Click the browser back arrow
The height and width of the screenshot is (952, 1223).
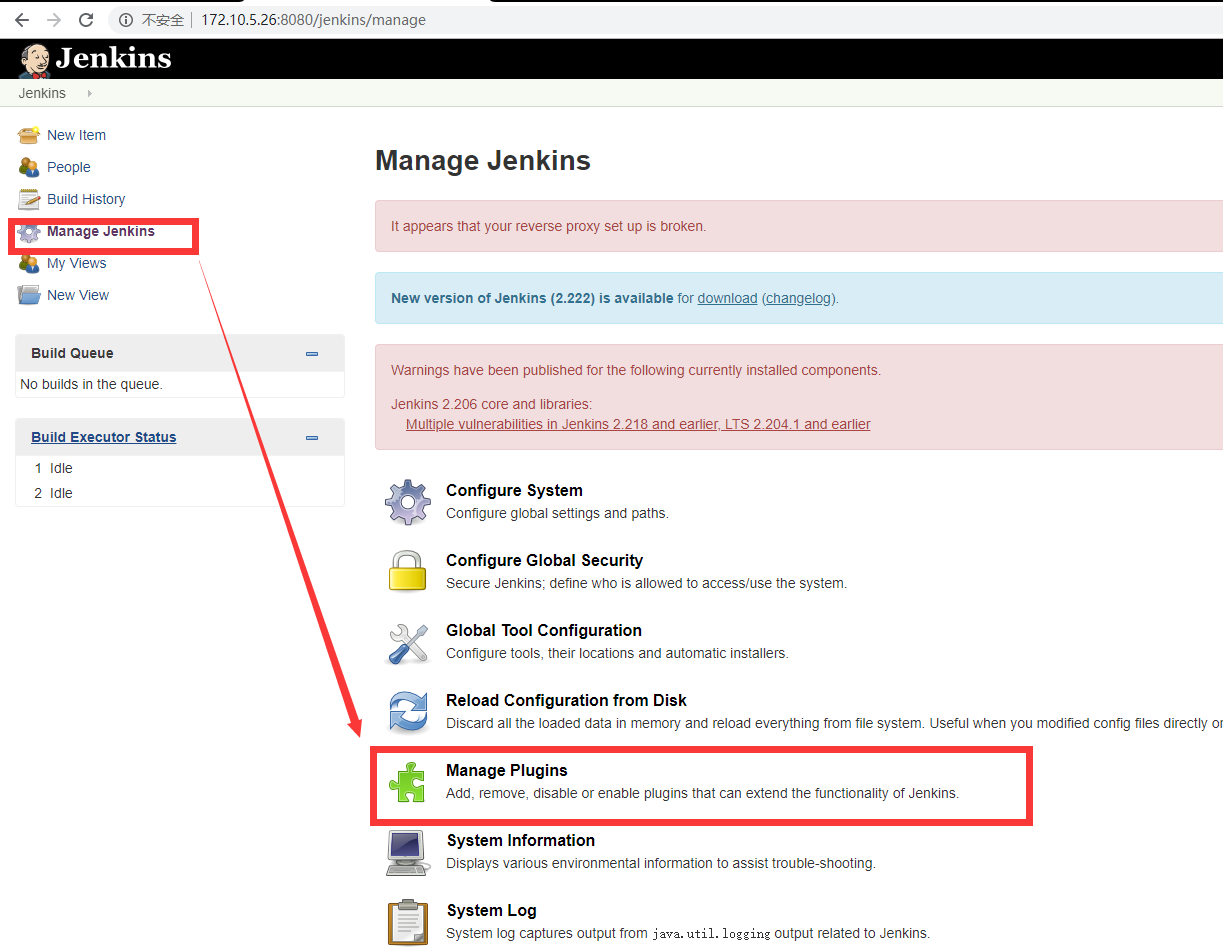tap(22, 20)
